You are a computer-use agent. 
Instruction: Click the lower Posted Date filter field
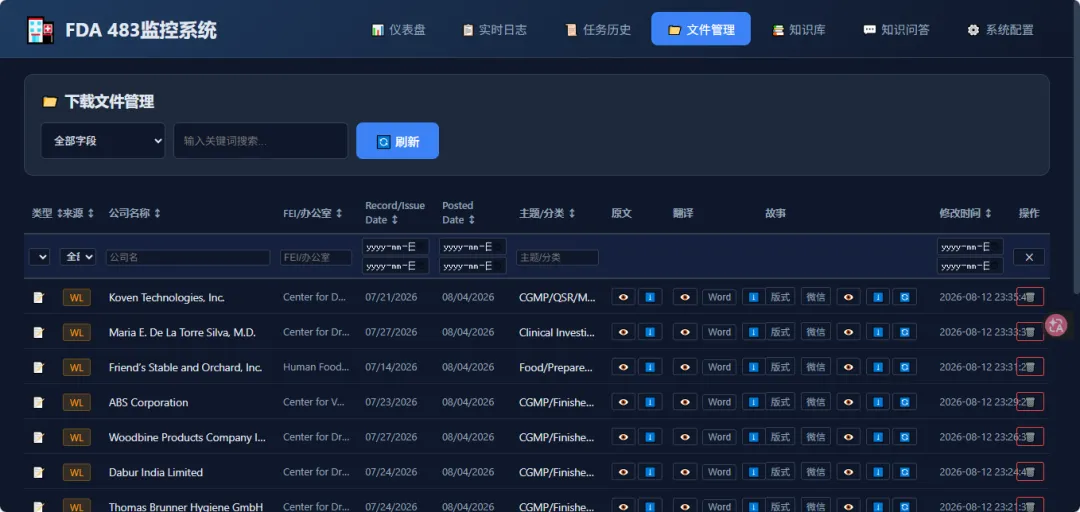tap(472, 265)
